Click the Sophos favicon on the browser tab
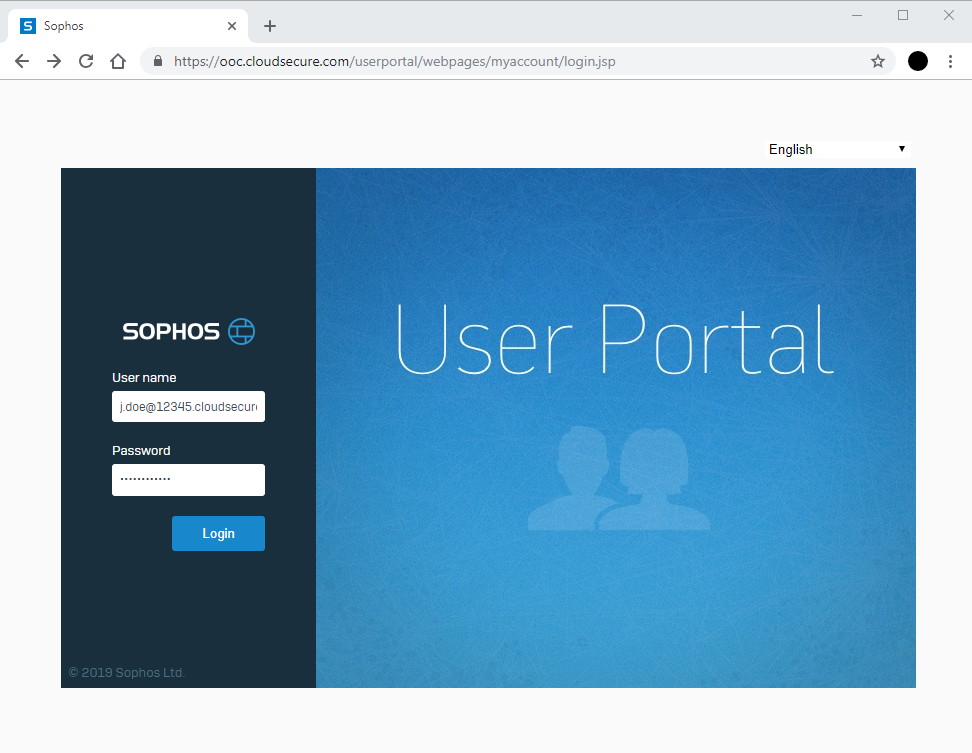The width and height of the screenshot is (972, 753). (x=27, y=25)
